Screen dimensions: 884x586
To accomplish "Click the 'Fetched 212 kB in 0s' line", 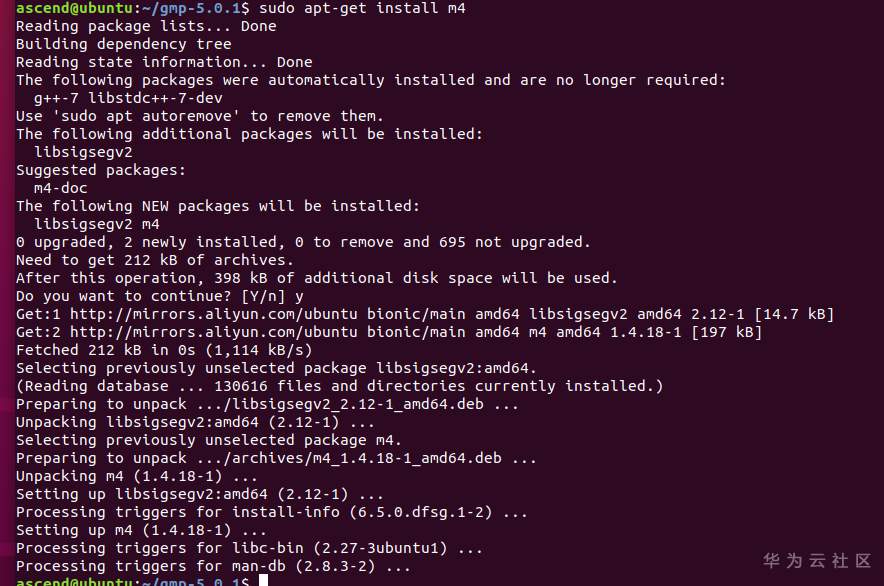I will (x=164, y=350).
